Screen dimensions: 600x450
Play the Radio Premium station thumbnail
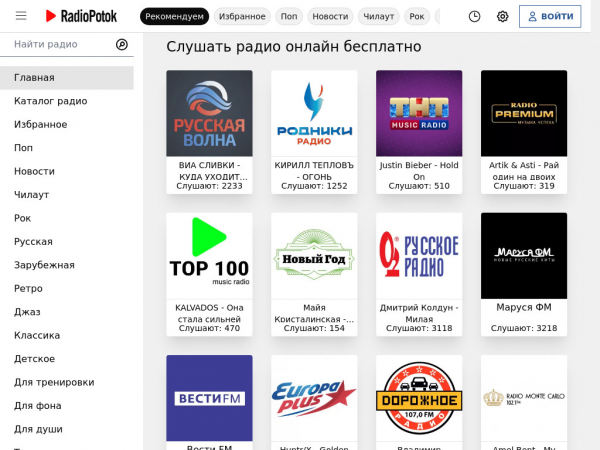coord(524,113)
